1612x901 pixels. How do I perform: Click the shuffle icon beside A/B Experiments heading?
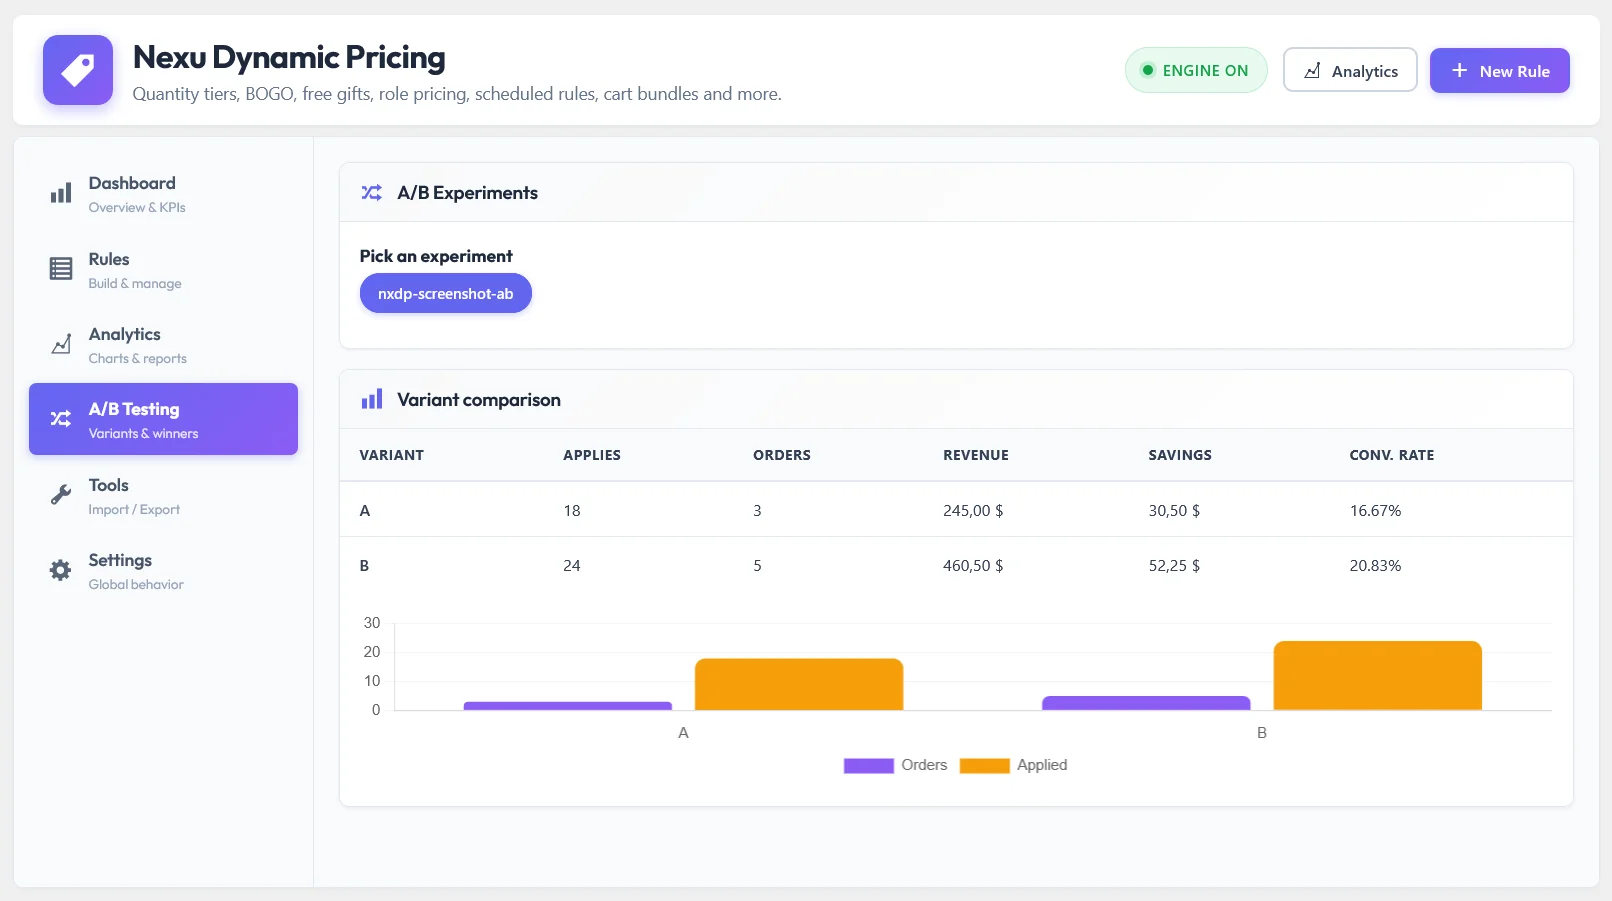372,193
